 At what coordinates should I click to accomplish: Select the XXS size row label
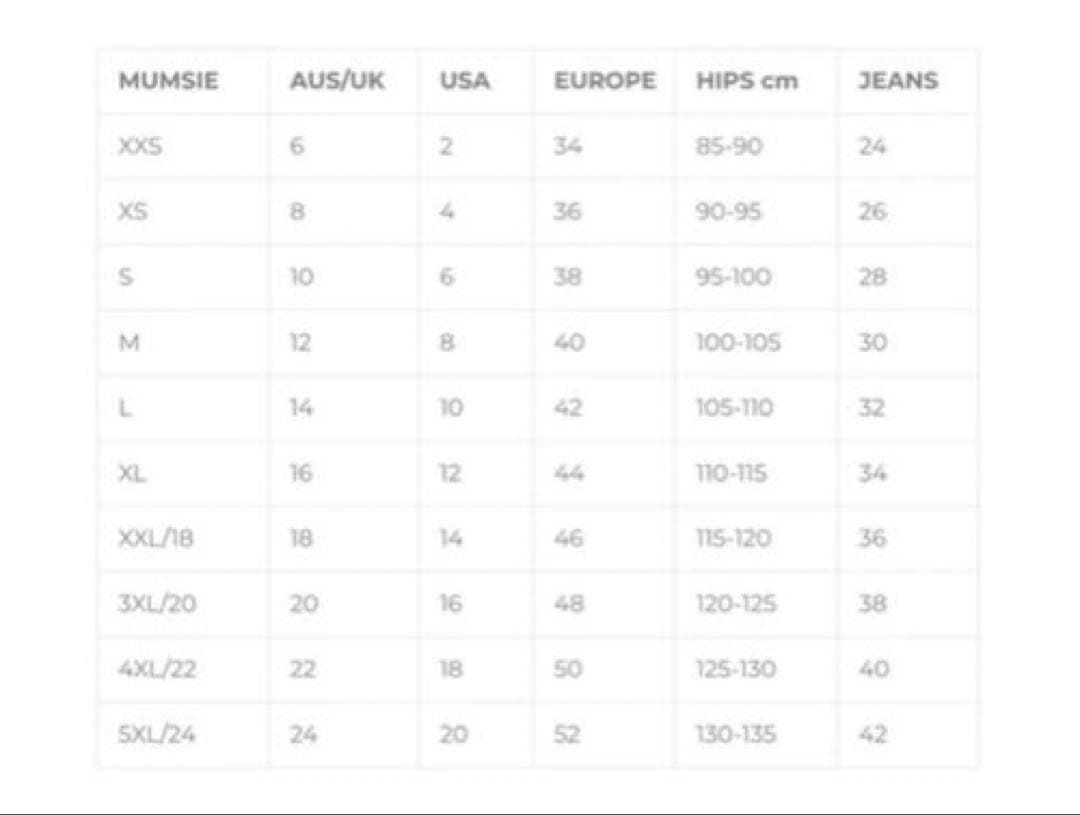[x=140, y=147]
